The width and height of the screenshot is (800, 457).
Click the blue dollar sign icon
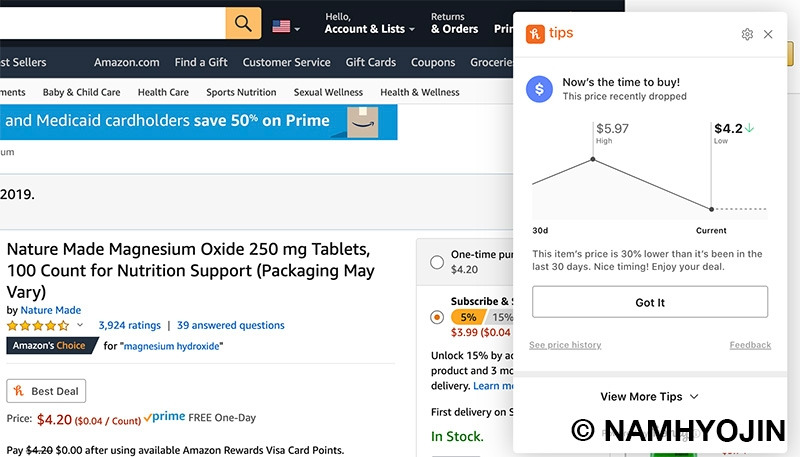point(539,89)
